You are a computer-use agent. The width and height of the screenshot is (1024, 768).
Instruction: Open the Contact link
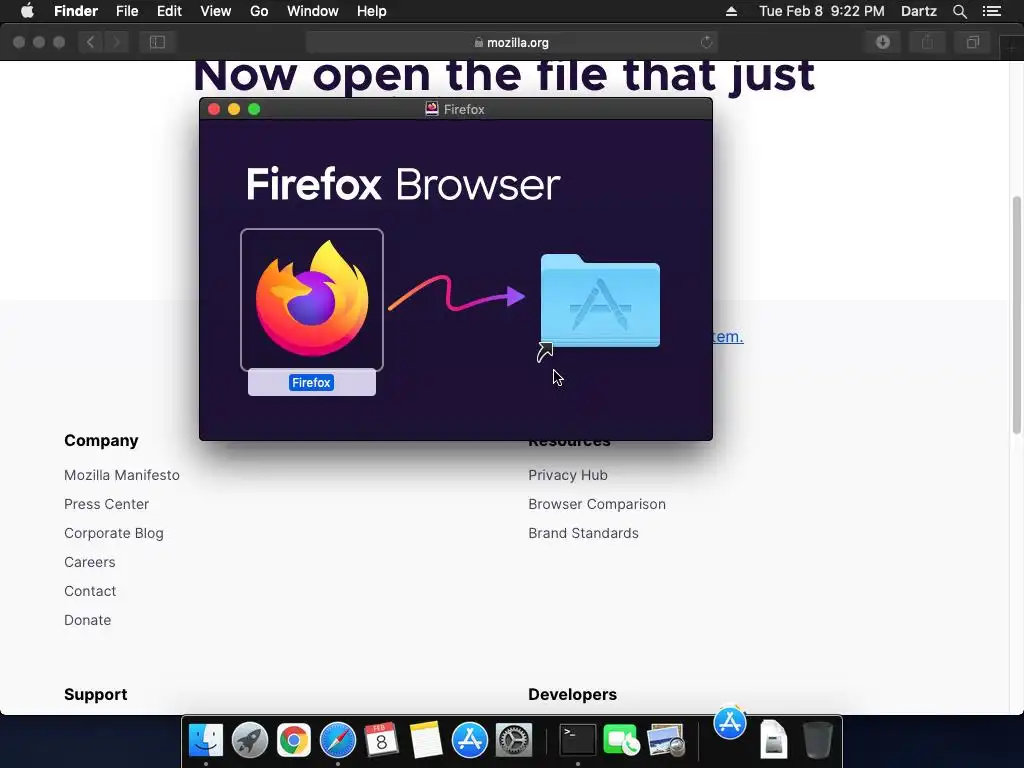90,591
